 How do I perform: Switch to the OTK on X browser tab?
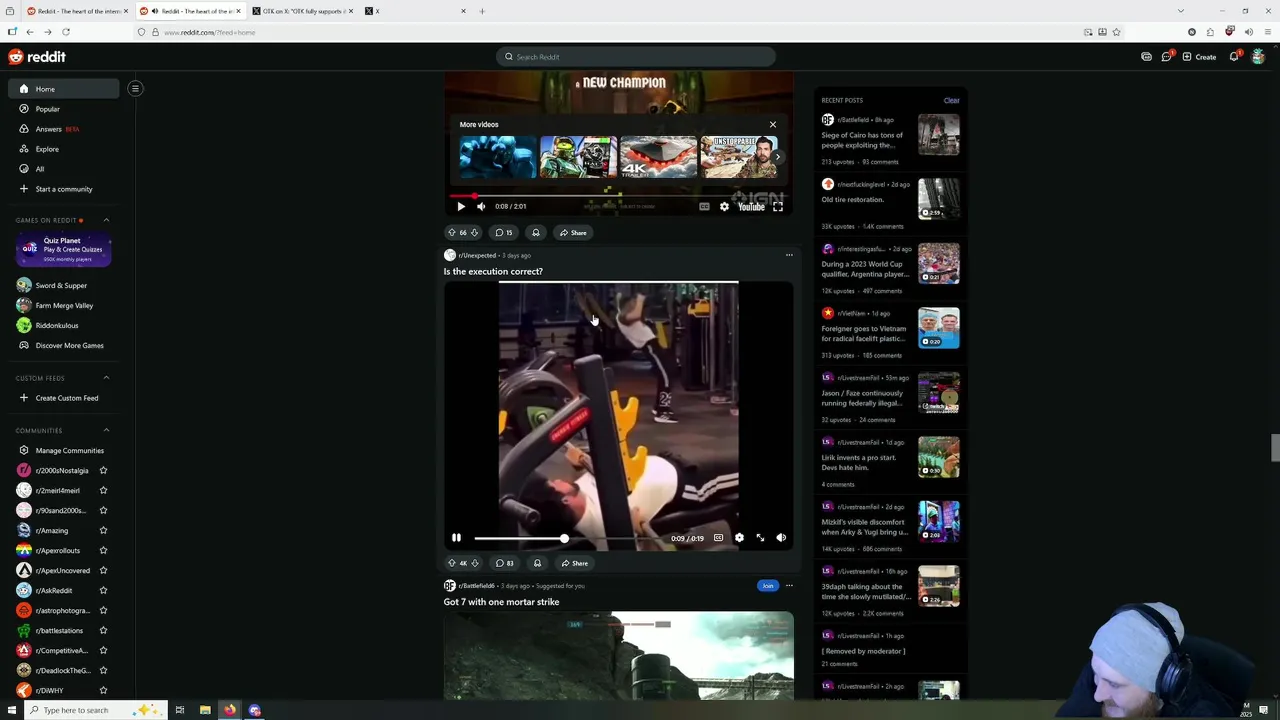pos(303,11)
